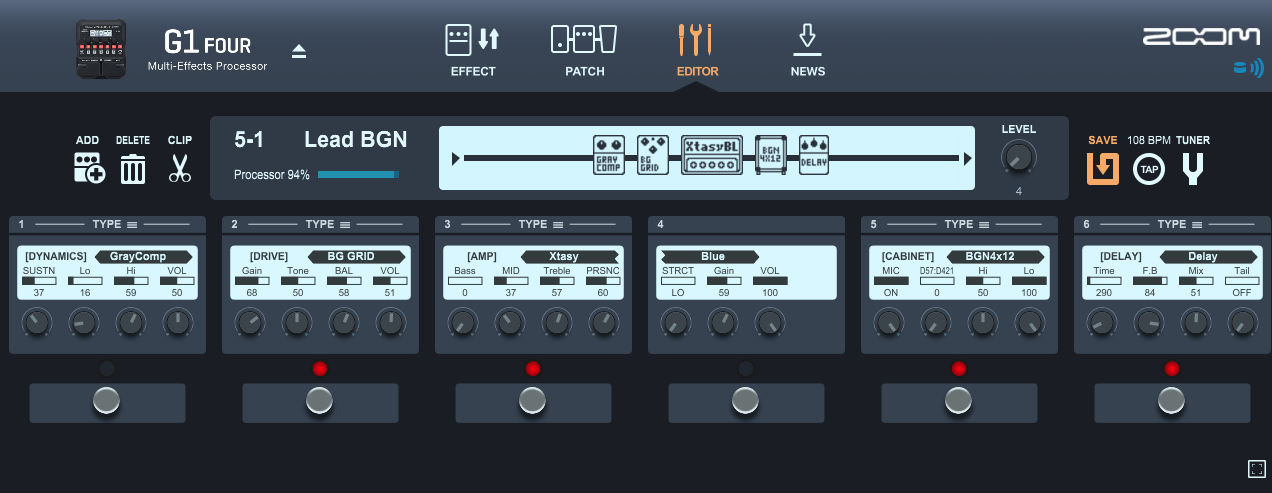Click the patch number 5-1
1272x493 pixels.
(x=249, y=140)
